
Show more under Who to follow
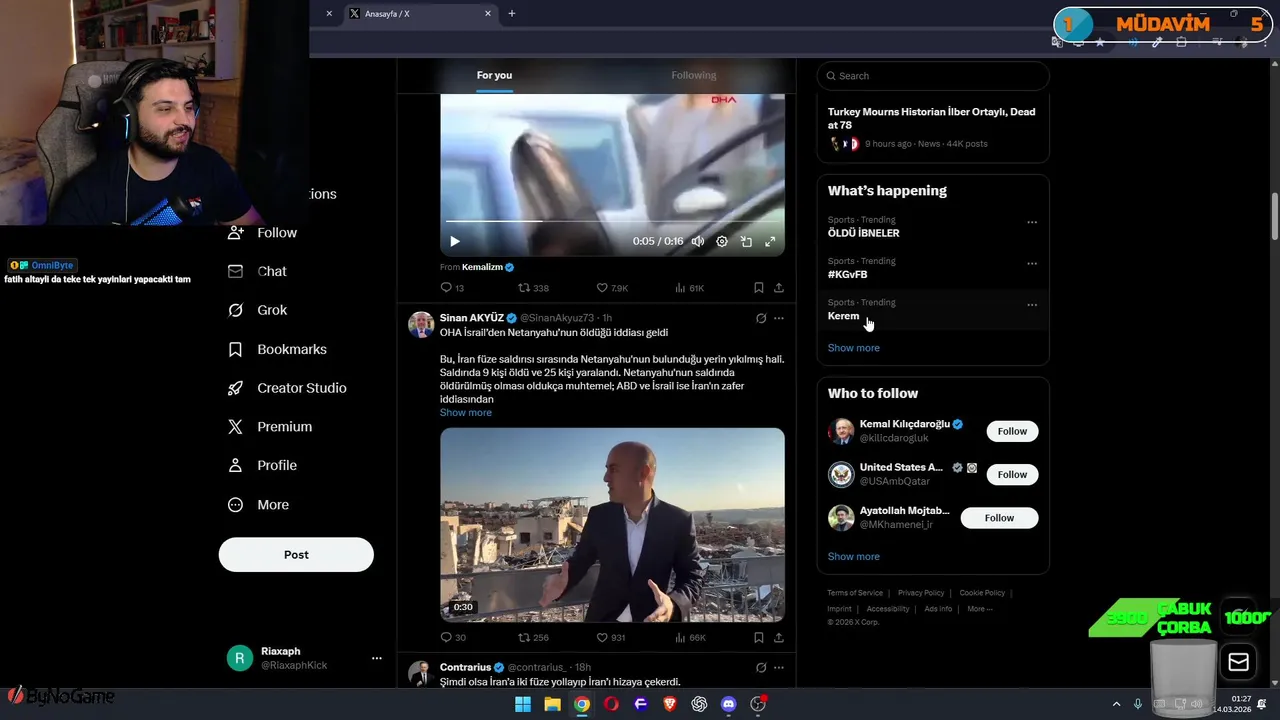pos(853,556)
